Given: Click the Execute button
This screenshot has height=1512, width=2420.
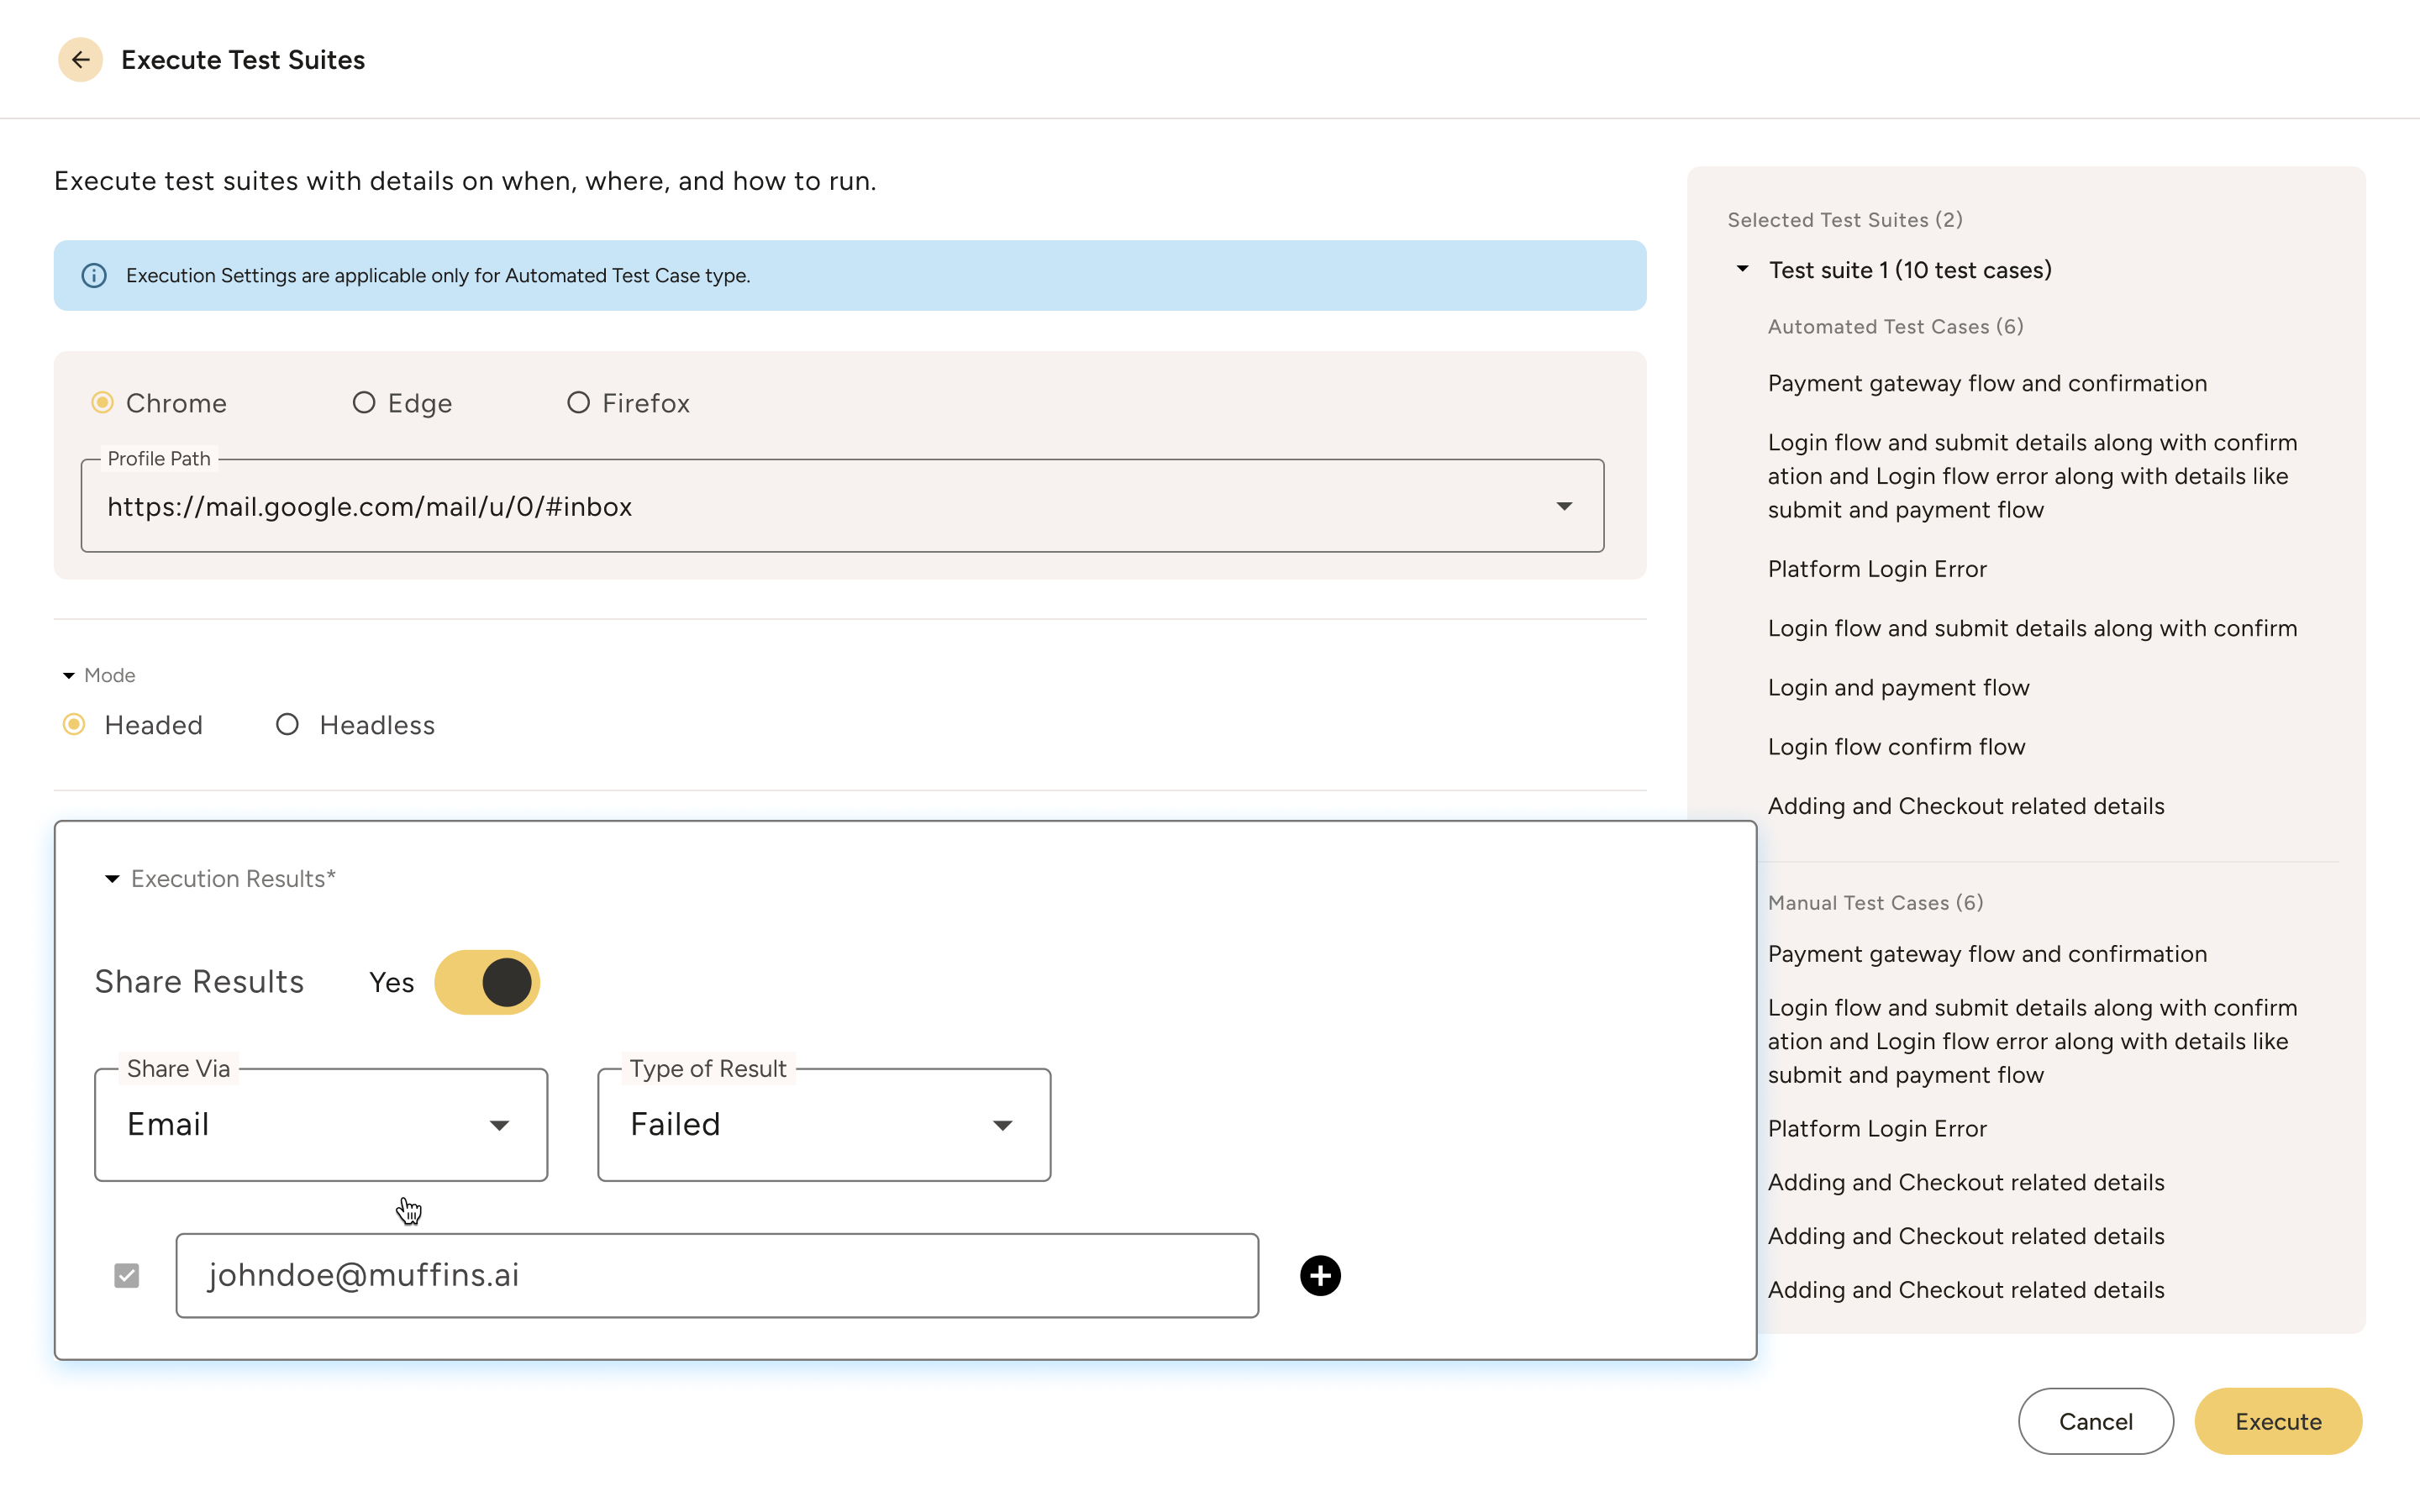Looking at the screenshot, I should click(x=2277, y=1421).
